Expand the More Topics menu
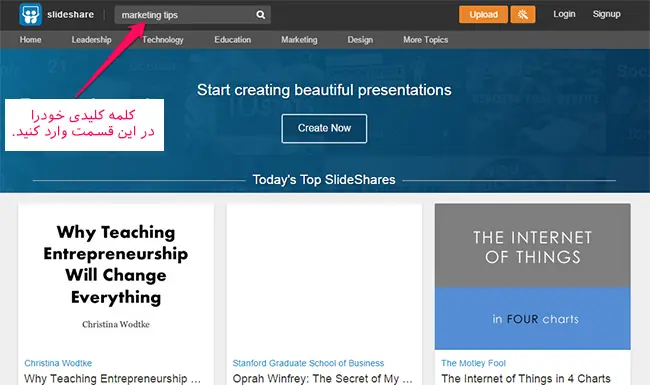The width and height of the screenshot is (650, 385). point(425,40)
